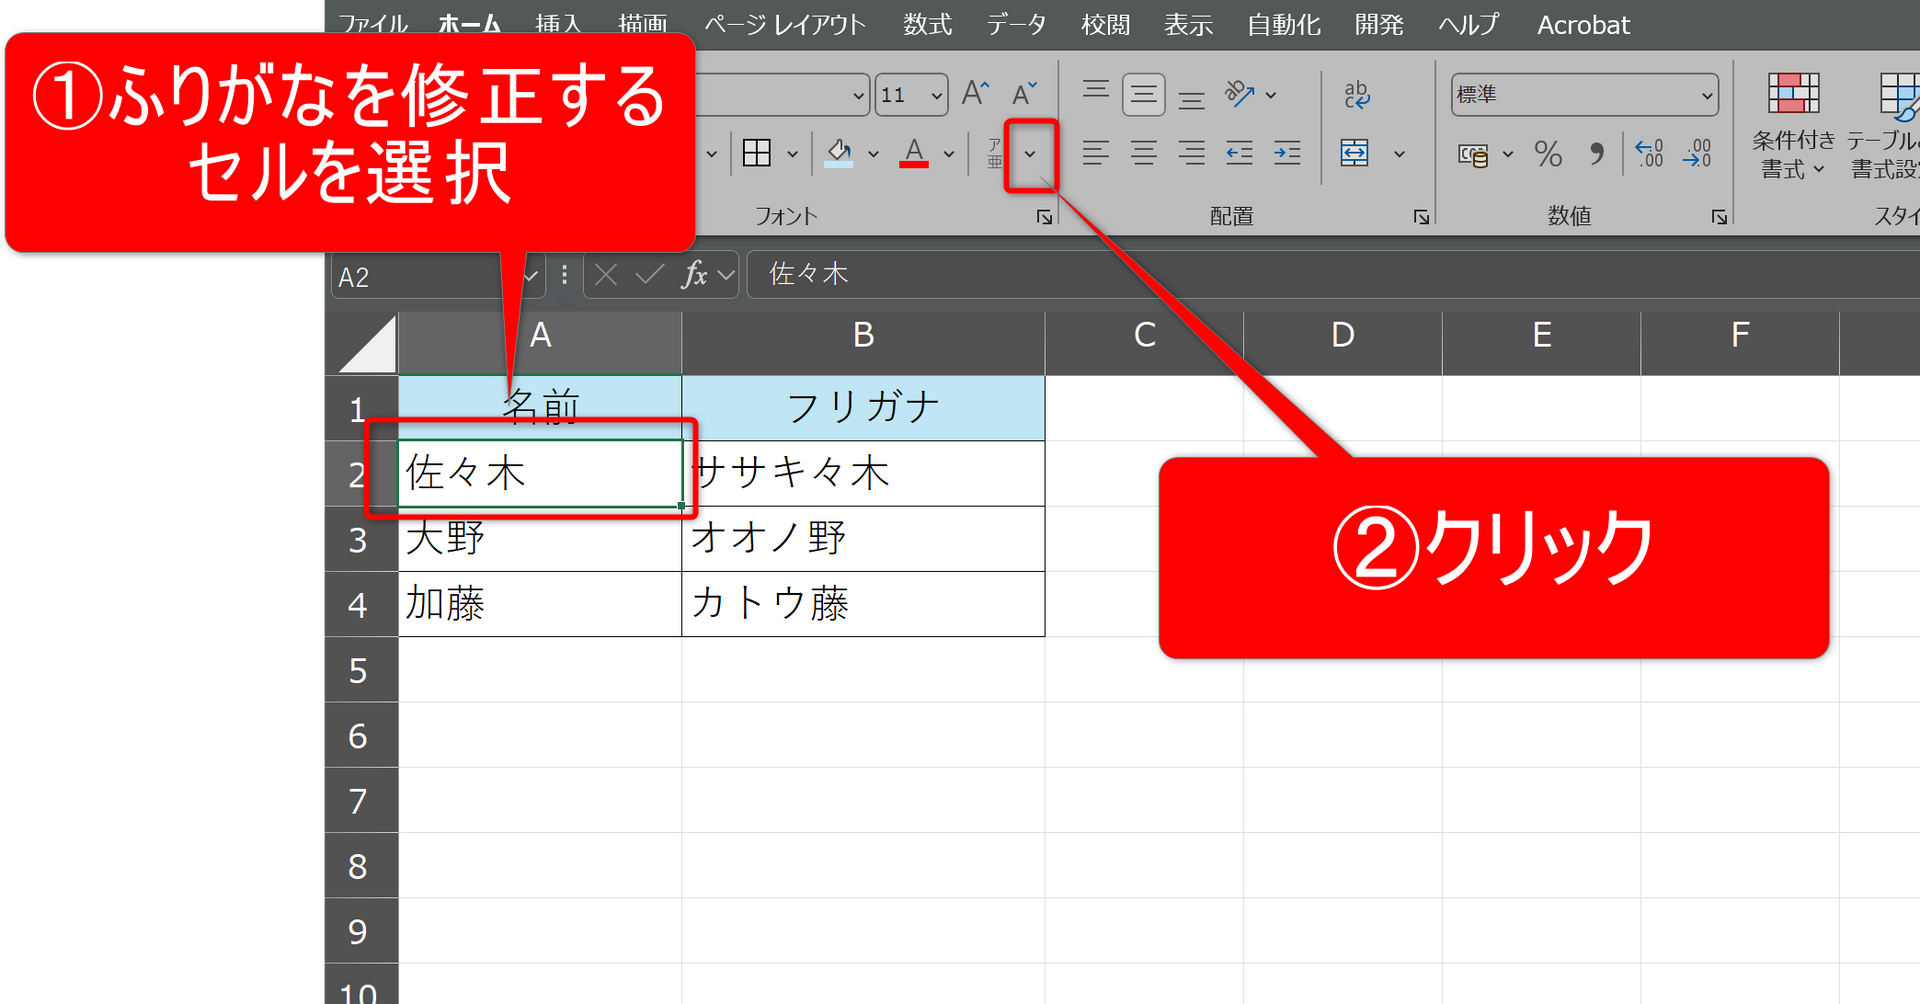
Task: Expand the number format combo box 標準
Action: [1707, 95]
